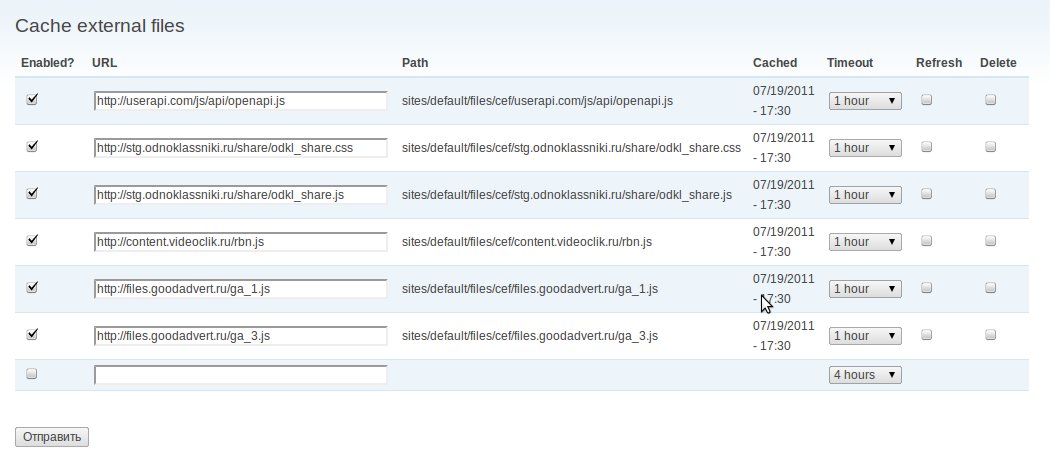The width and height of the screenshot is (1050, 463).
Task: Click path text ending files.goodadvert.ru/ga_1.js
Action: 530,288
